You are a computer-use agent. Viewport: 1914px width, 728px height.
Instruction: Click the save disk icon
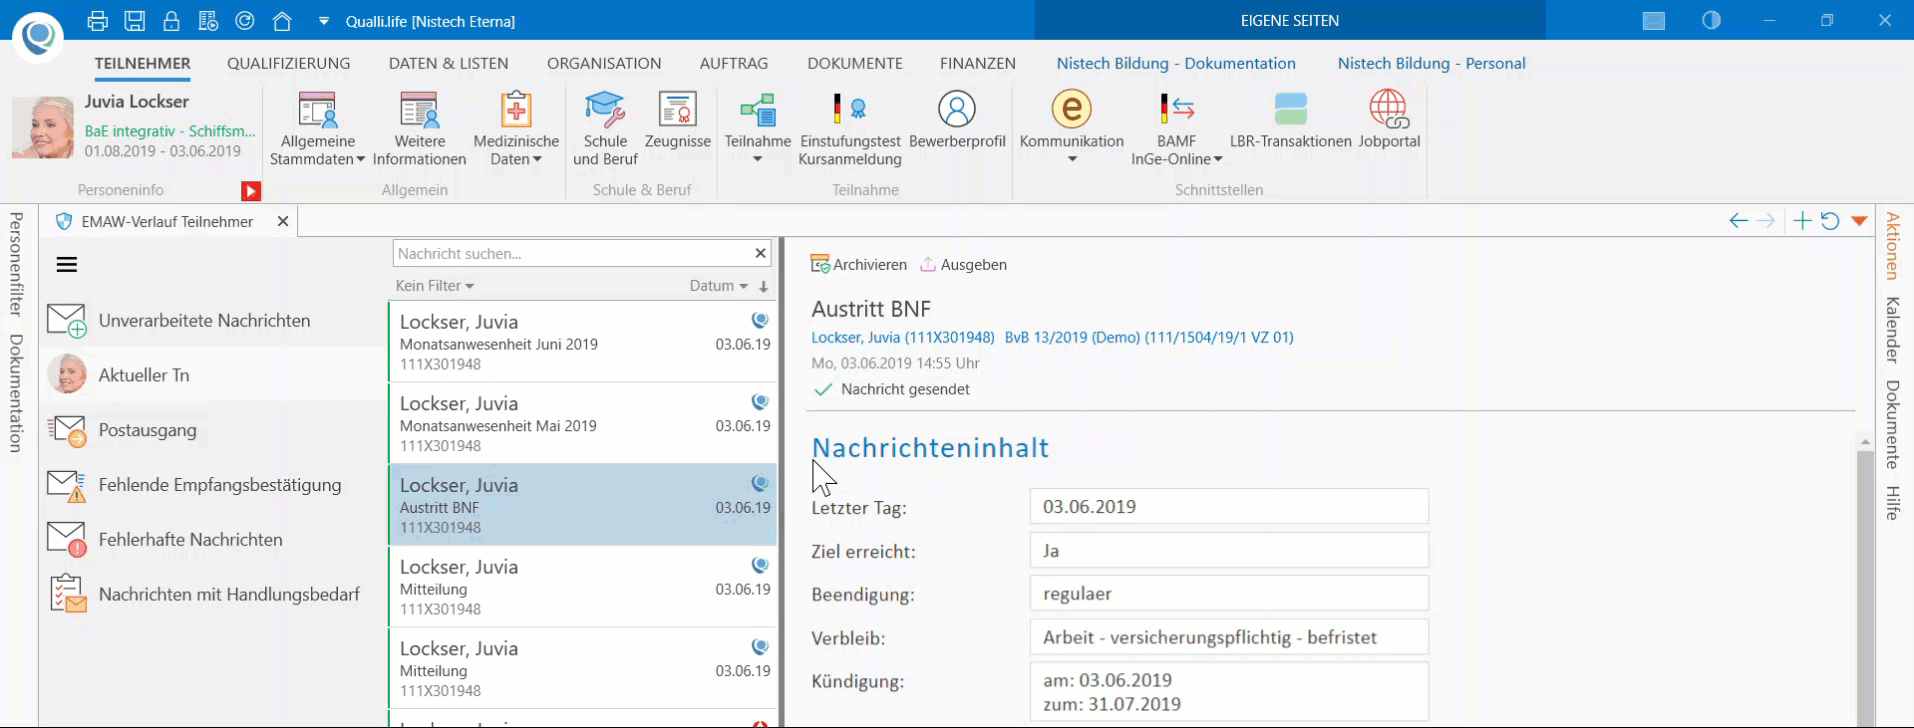134,20
